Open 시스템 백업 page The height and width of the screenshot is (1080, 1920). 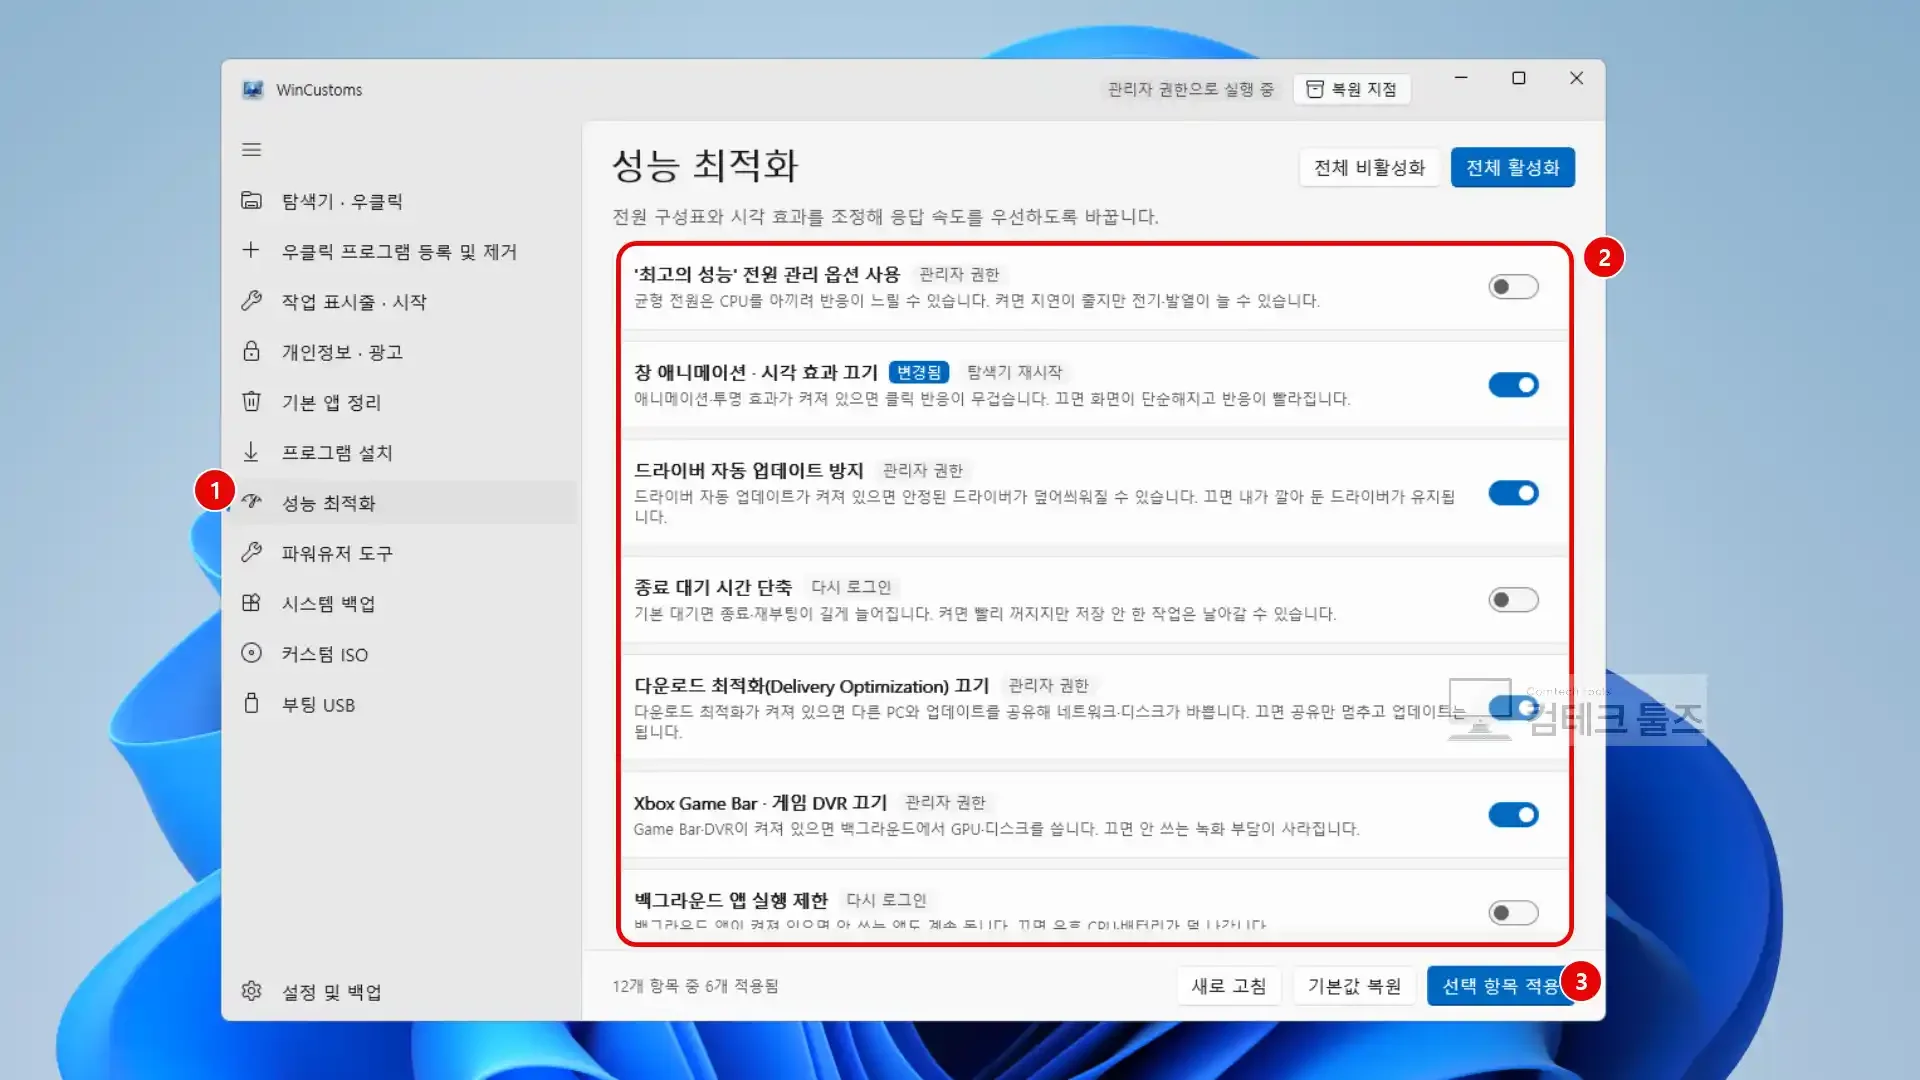point(404,603)
